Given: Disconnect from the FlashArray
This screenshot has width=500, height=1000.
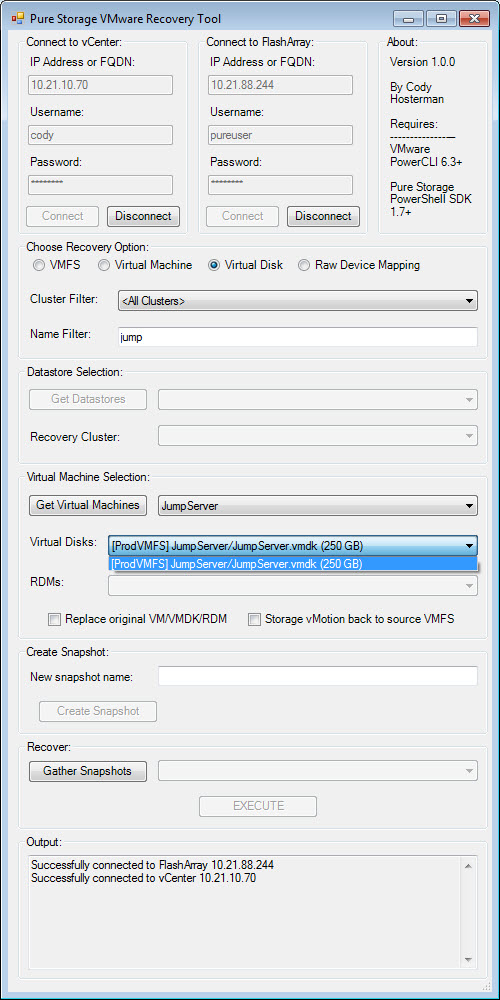Looking at the screenshot, I should tap(323, 216).
